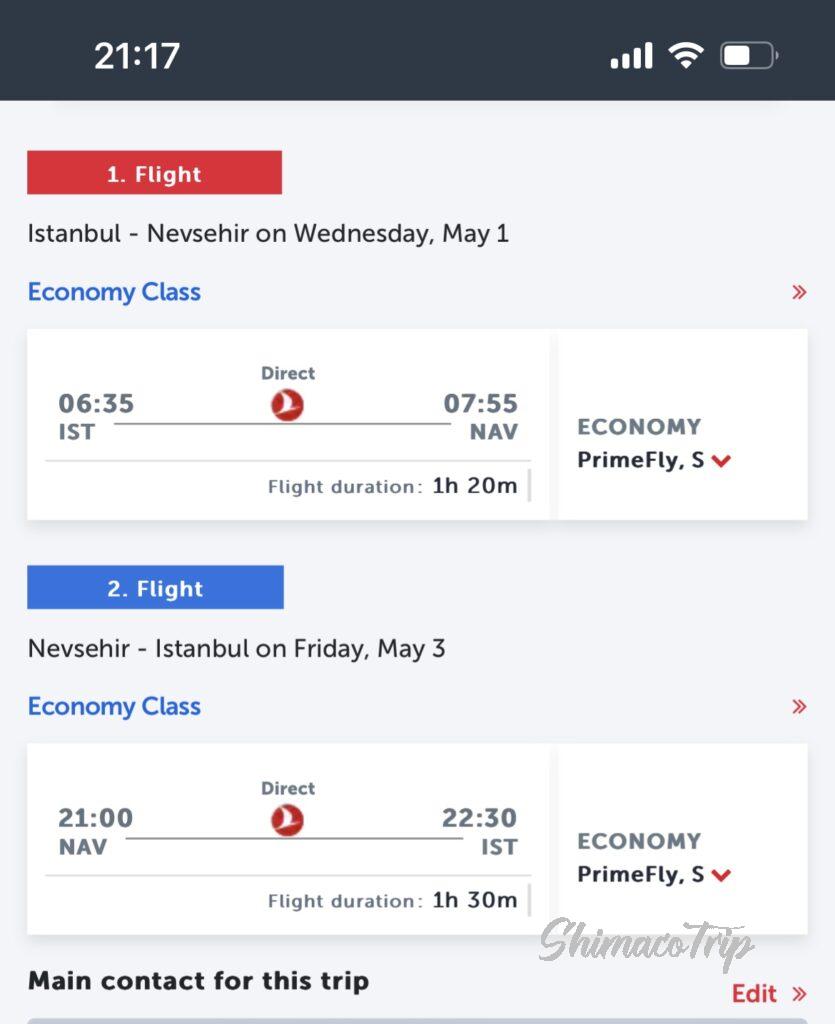Viewport: 835px width, 1024px height.
Task: Tap the Turkish Airlines logo on second flight
Action: [x=288, y=820]
